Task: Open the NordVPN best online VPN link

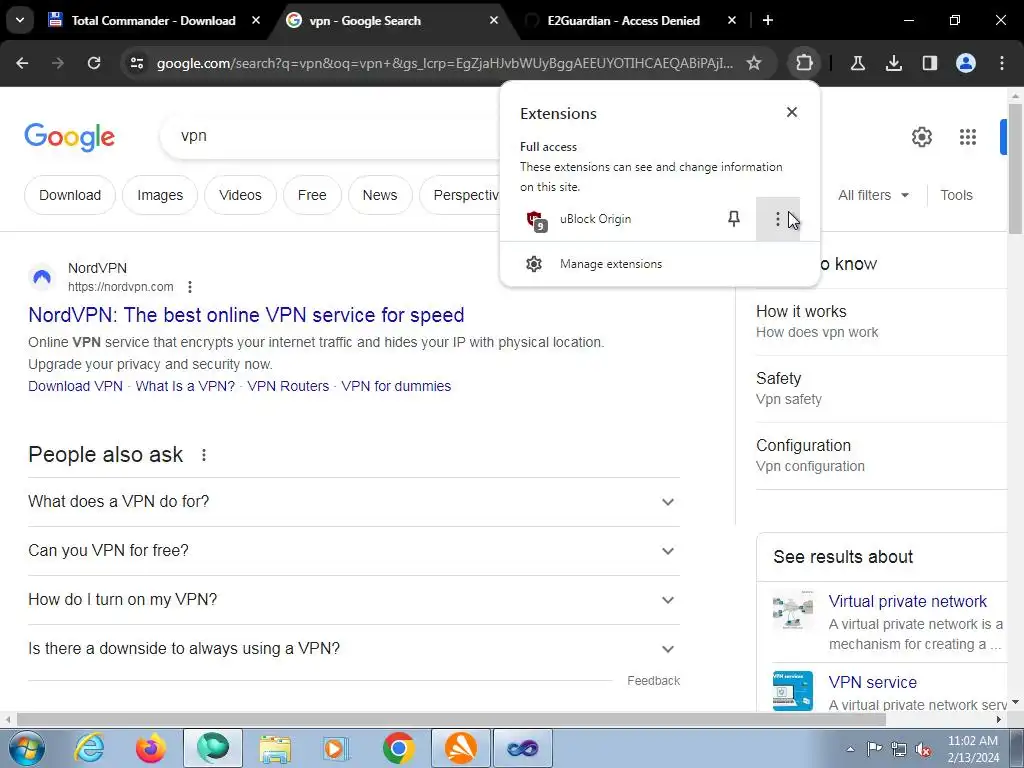Action: pyautogui.click(x=246, y=315)
